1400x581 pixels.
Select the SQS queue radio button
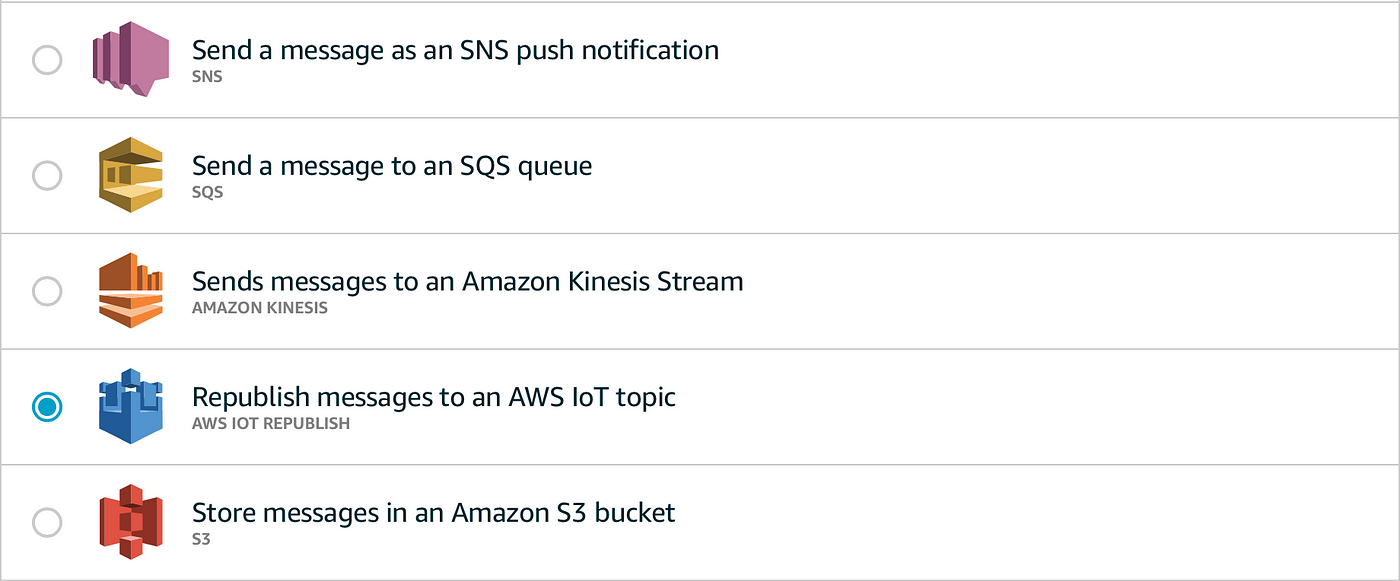pyautogui.click(x=47, y=176)
